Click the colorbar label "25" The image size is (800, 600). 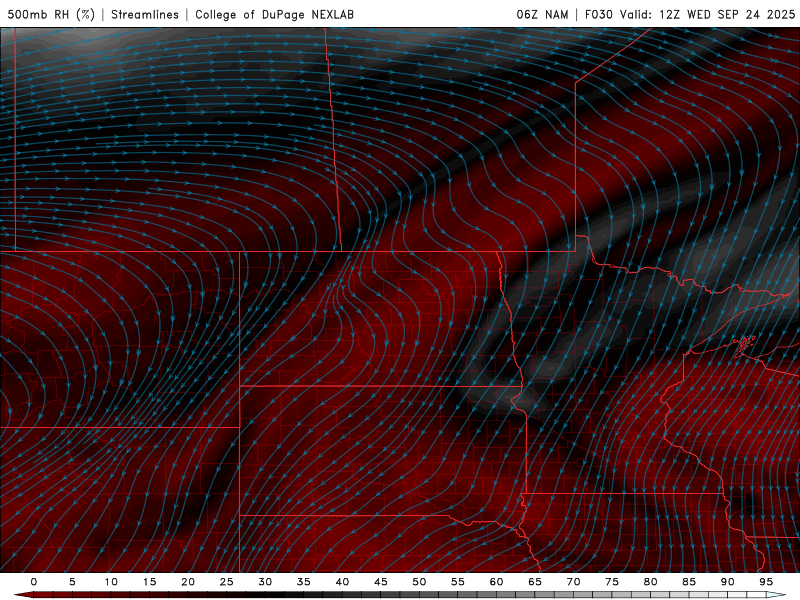point(227,582)
